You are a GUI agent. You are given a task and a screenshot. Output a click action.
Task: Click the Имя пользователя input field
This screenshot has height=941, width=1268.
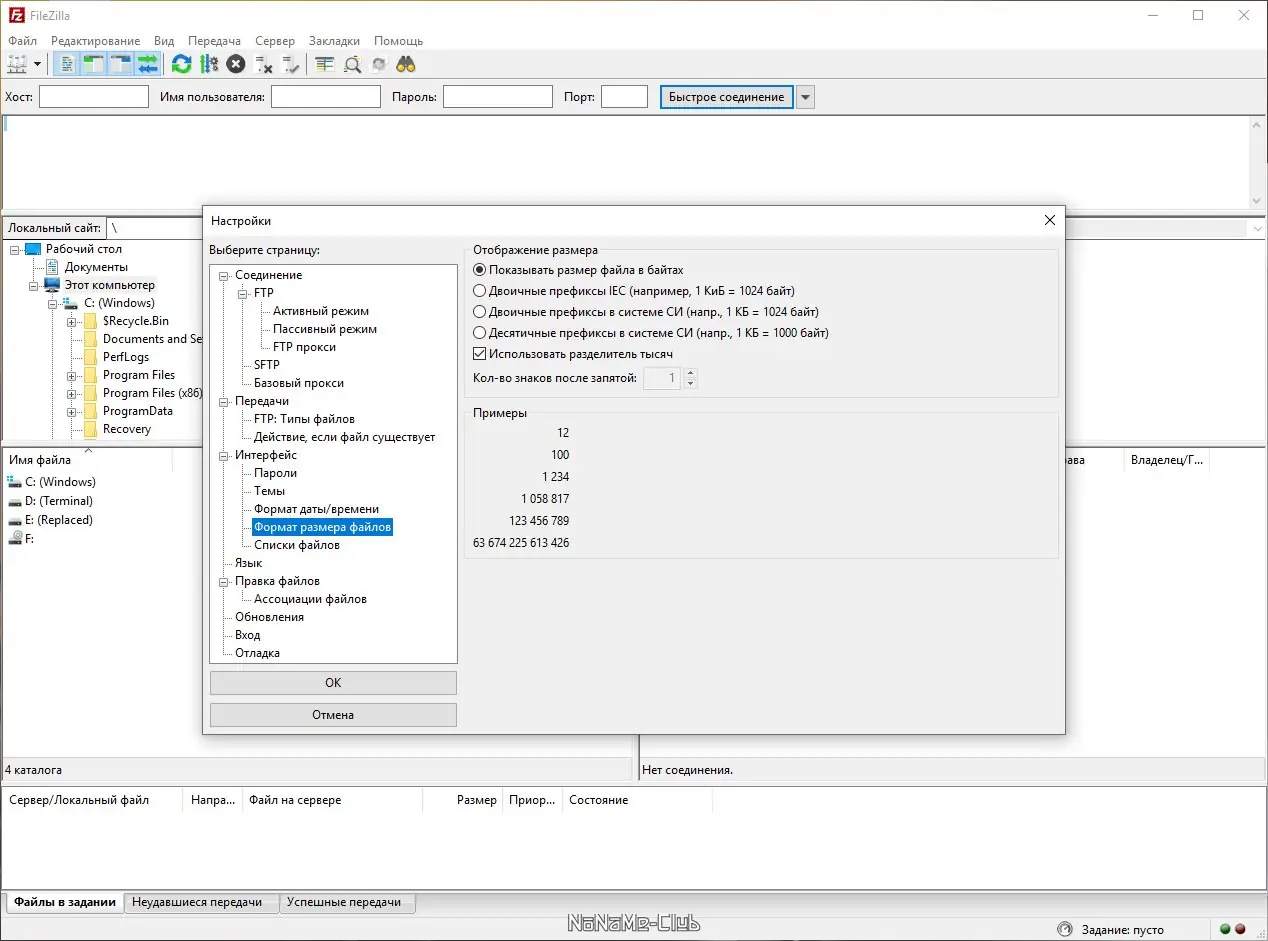pyautogui.click(x=326, y=97)
